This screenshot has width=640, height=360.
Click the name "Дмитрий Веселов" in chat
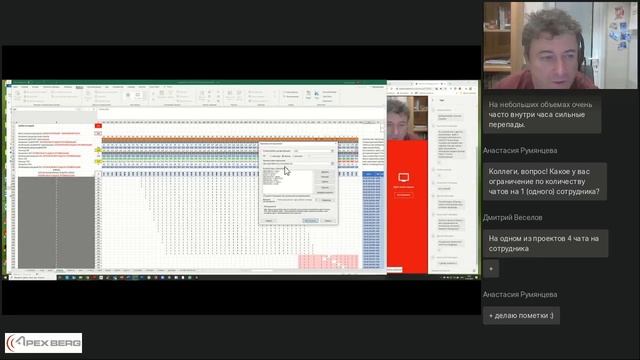[x=513, y=218]
